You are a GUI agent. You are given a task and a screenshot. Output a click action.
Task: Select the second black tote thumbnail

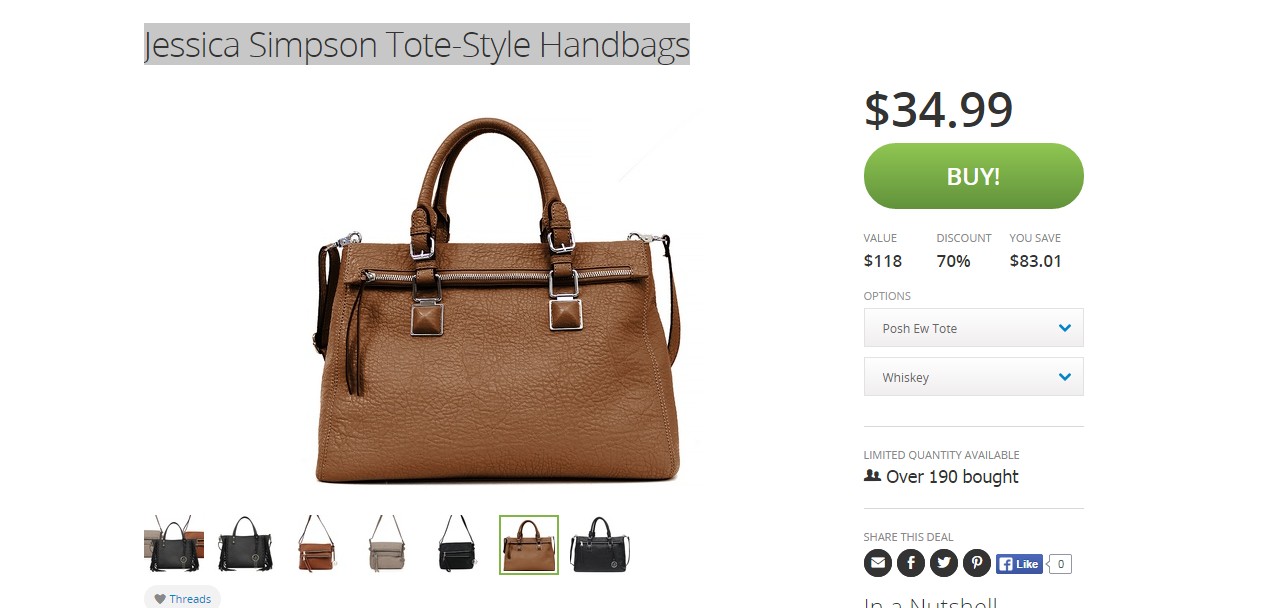click(245, 545)
